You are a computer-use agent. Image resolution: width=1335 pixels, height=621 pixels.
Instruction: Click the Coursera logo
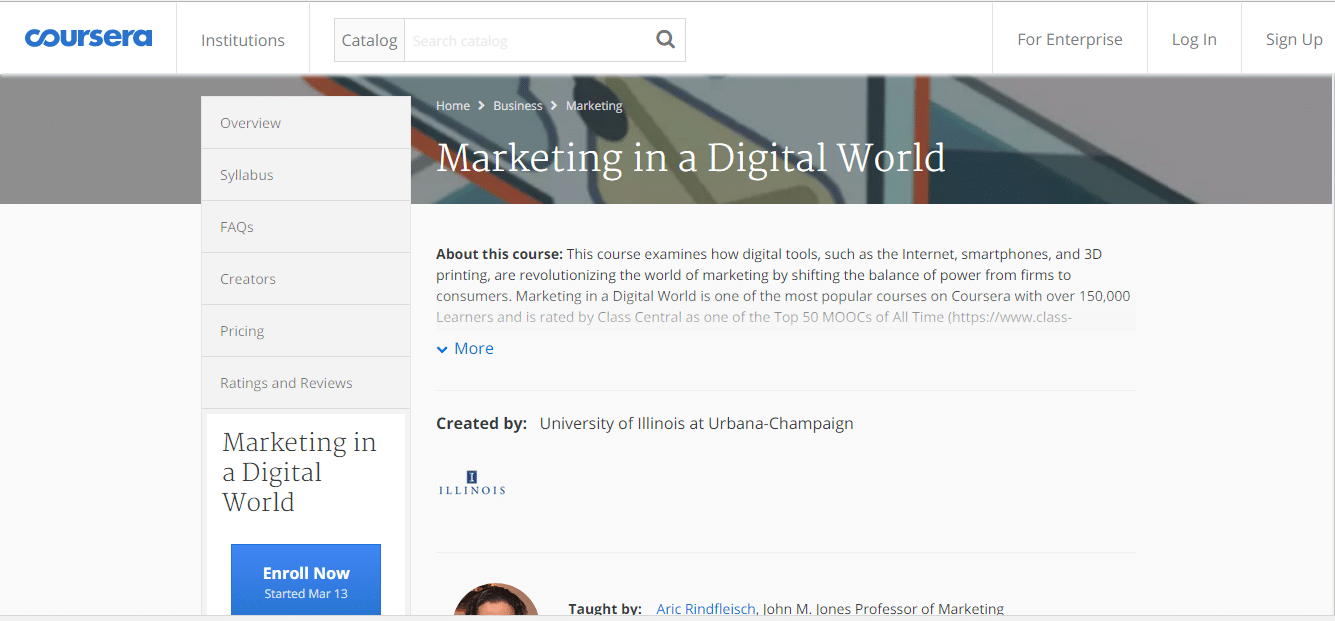[x=89, y=38]
